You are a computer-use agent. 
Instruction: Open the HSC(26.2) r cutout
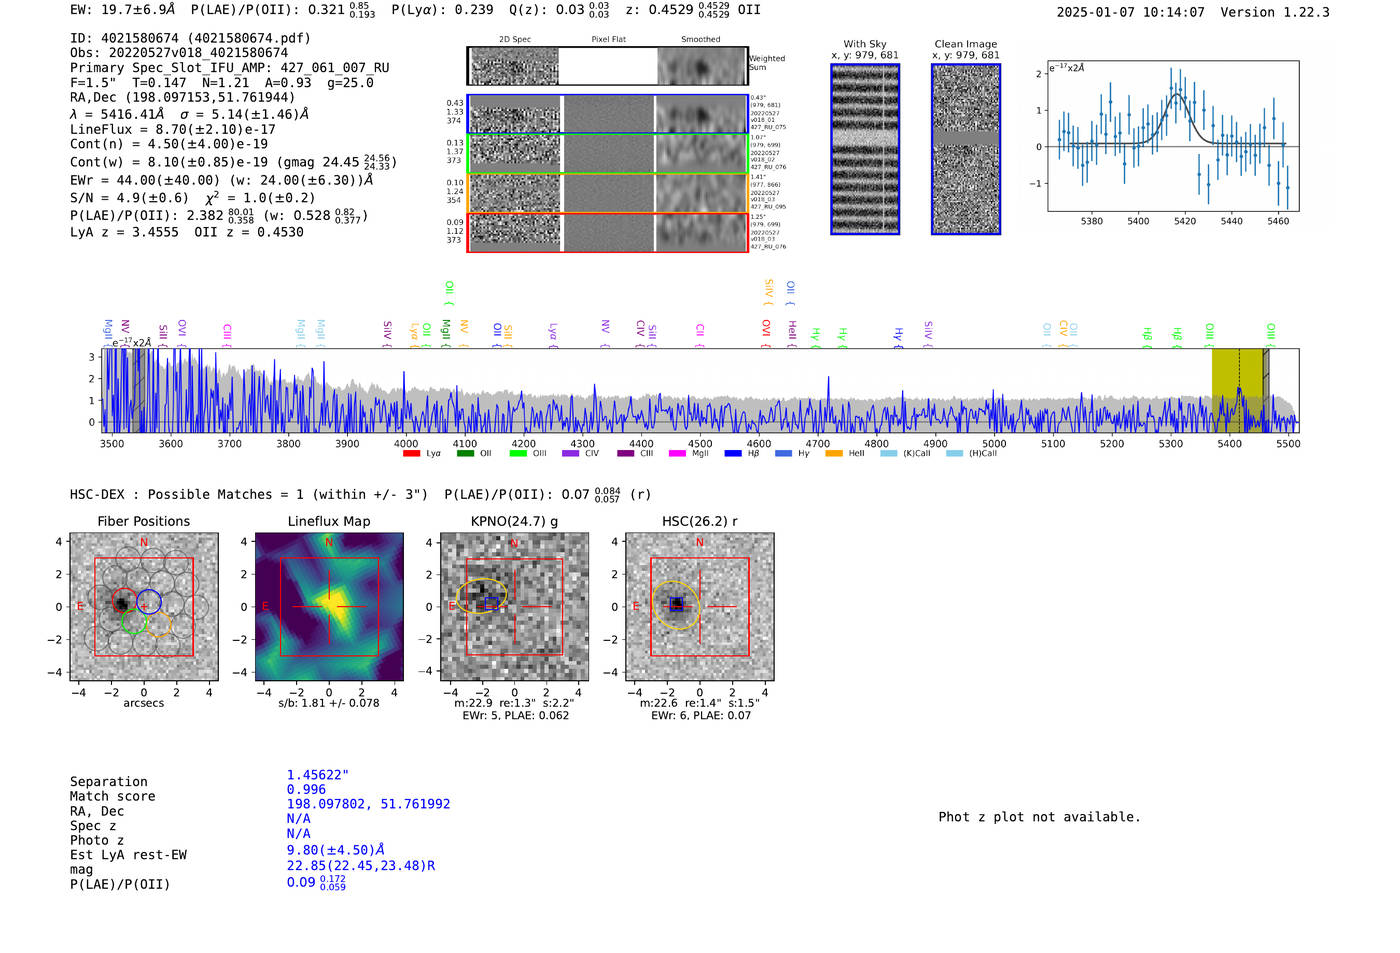tap(699, 607)
